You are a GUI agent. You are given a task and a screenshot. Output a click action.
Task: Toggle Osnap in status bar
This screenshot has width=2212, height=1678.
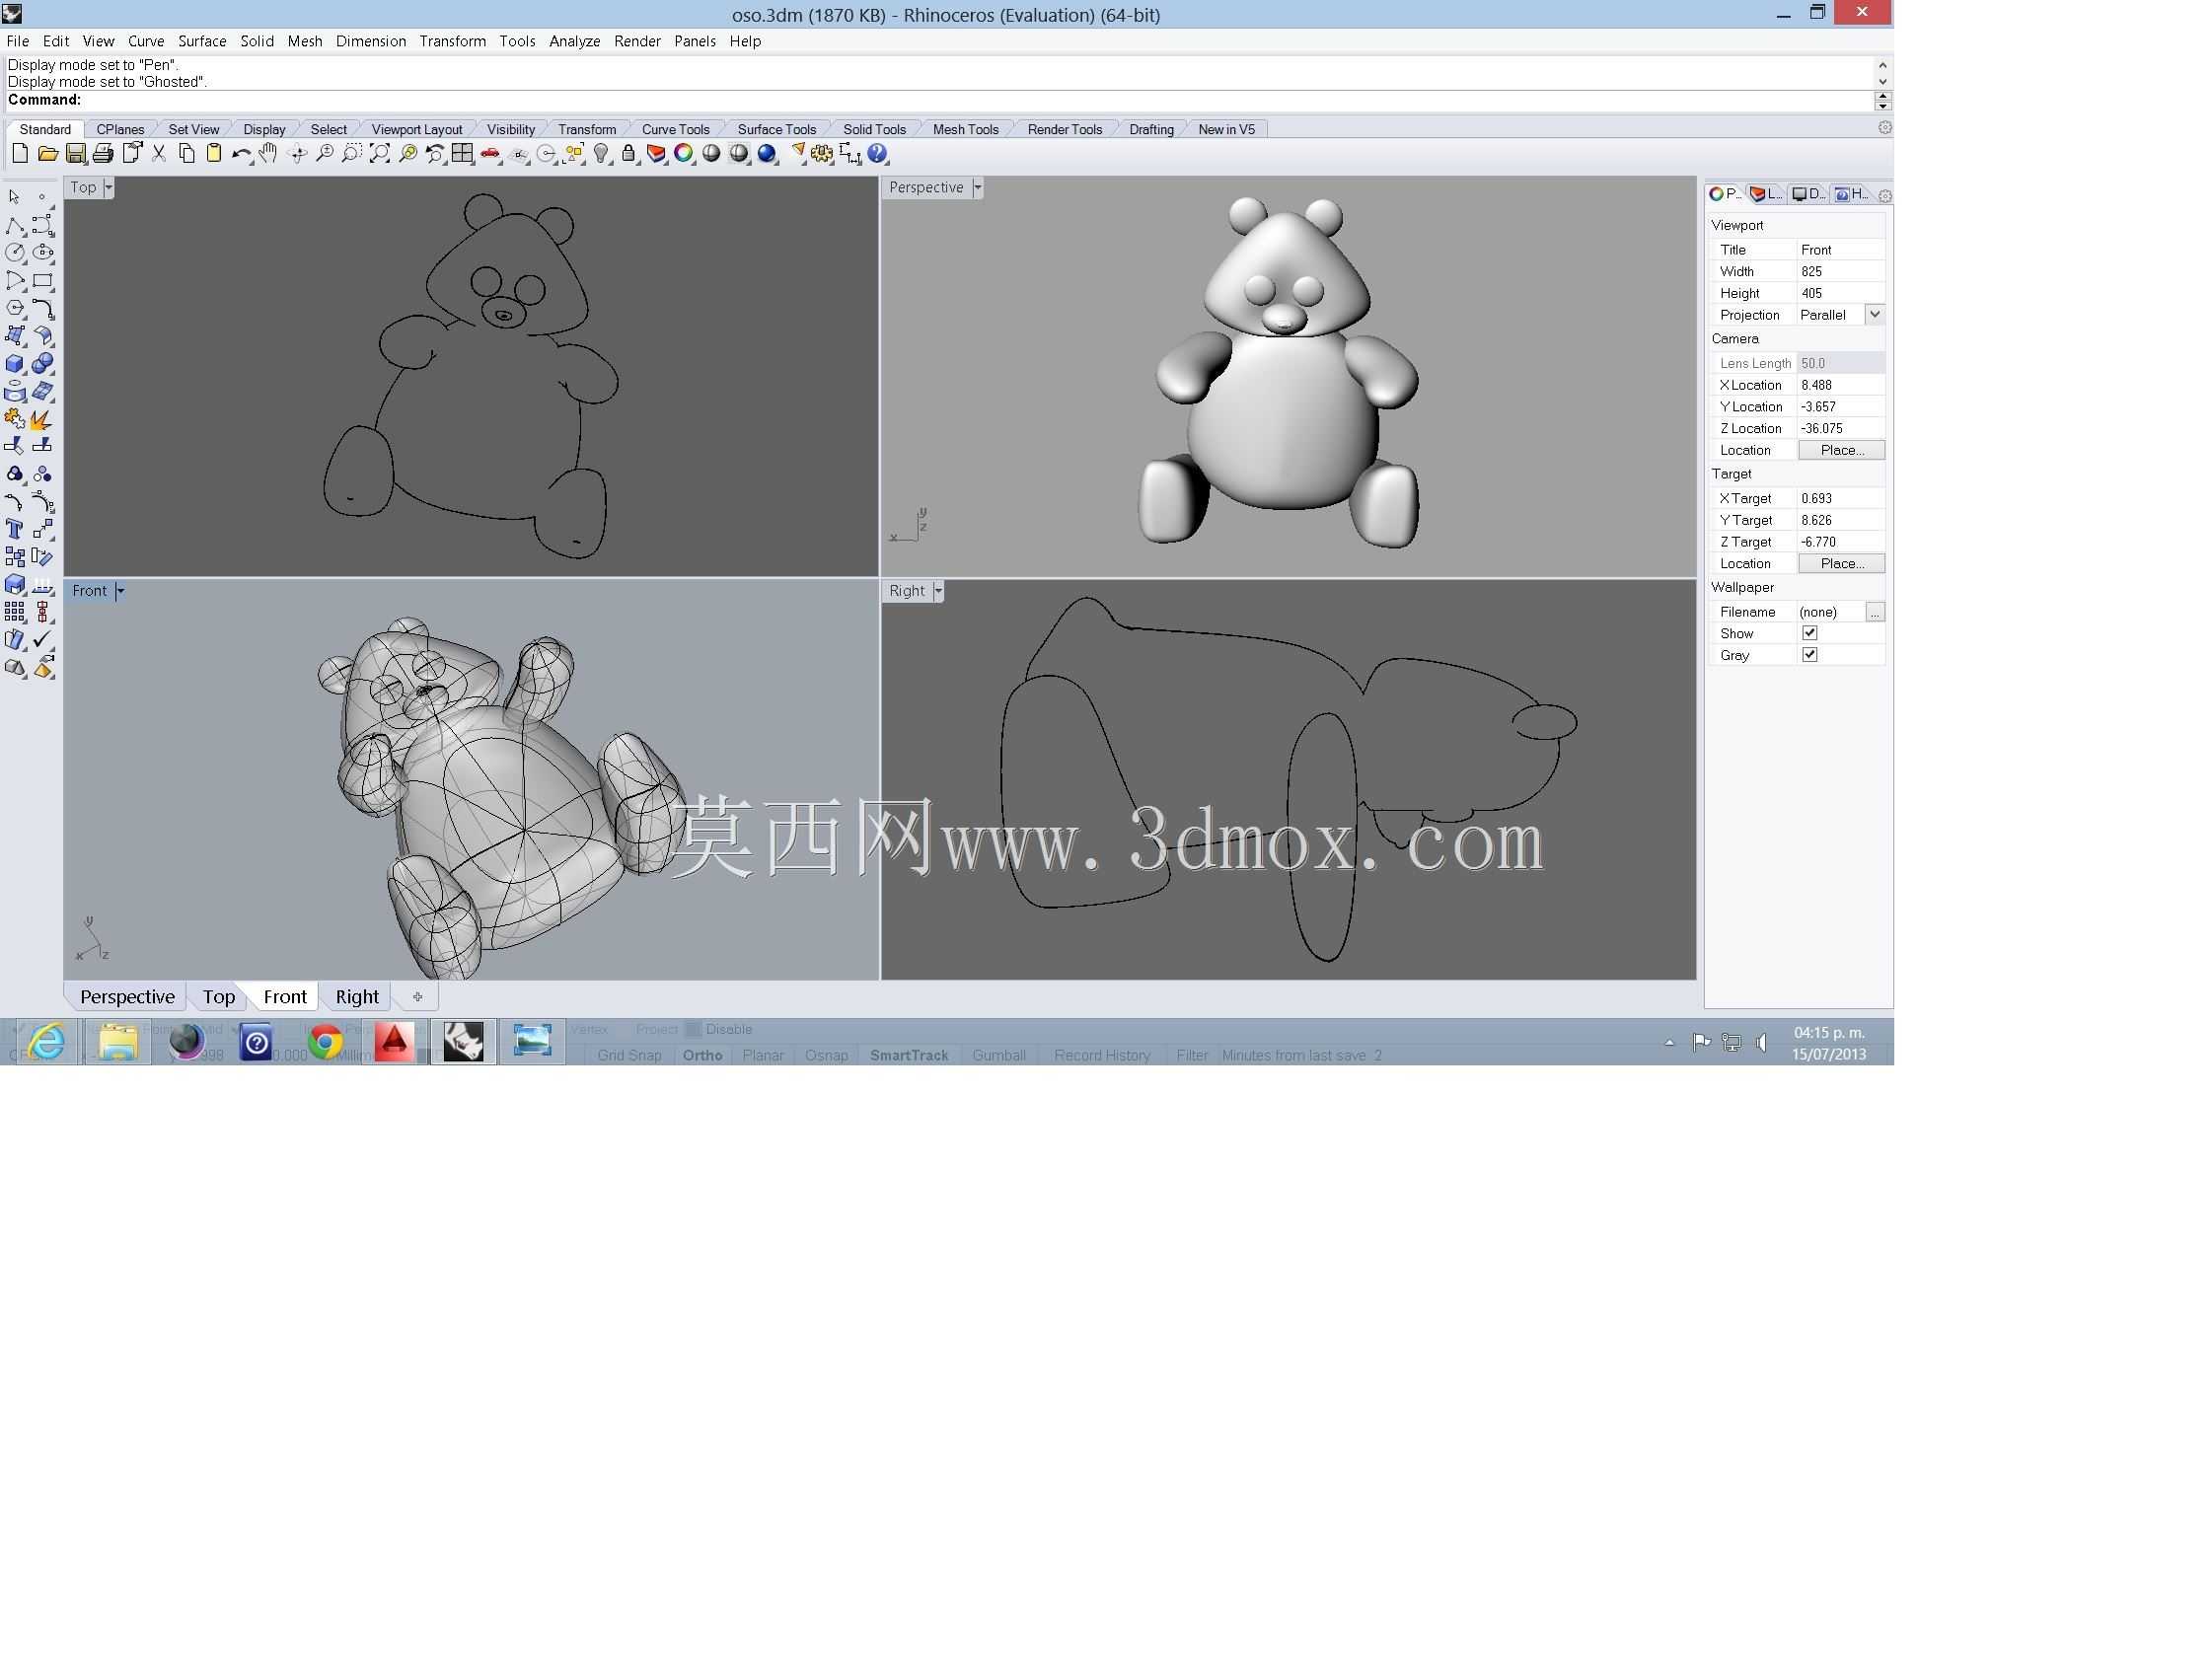tap(827, 1055)
